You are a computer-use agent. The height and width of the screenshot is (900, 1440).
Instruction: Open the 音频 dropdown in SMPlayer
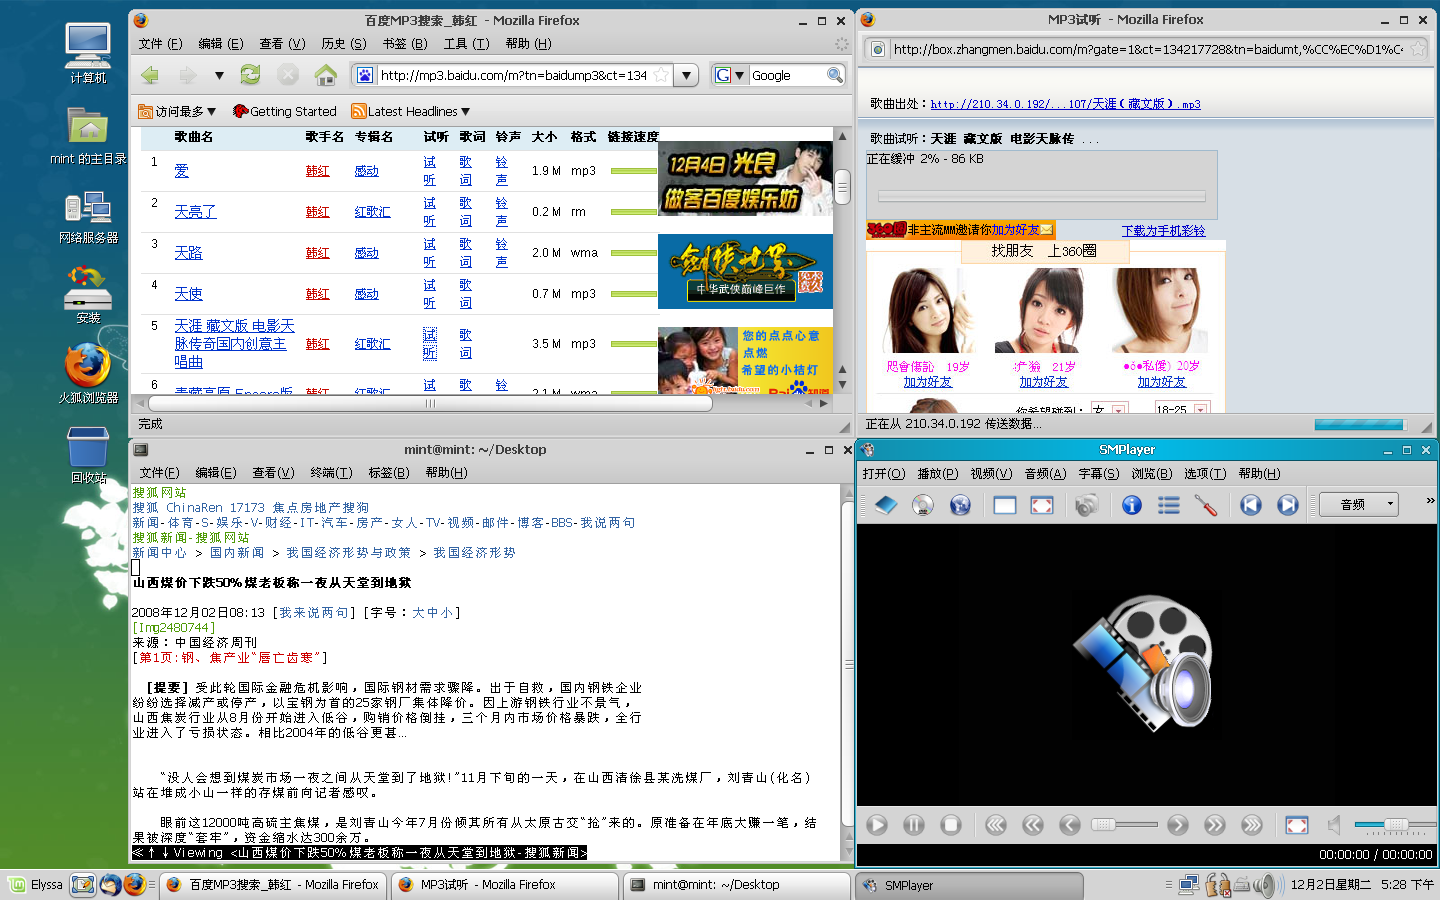[1359, 505]
